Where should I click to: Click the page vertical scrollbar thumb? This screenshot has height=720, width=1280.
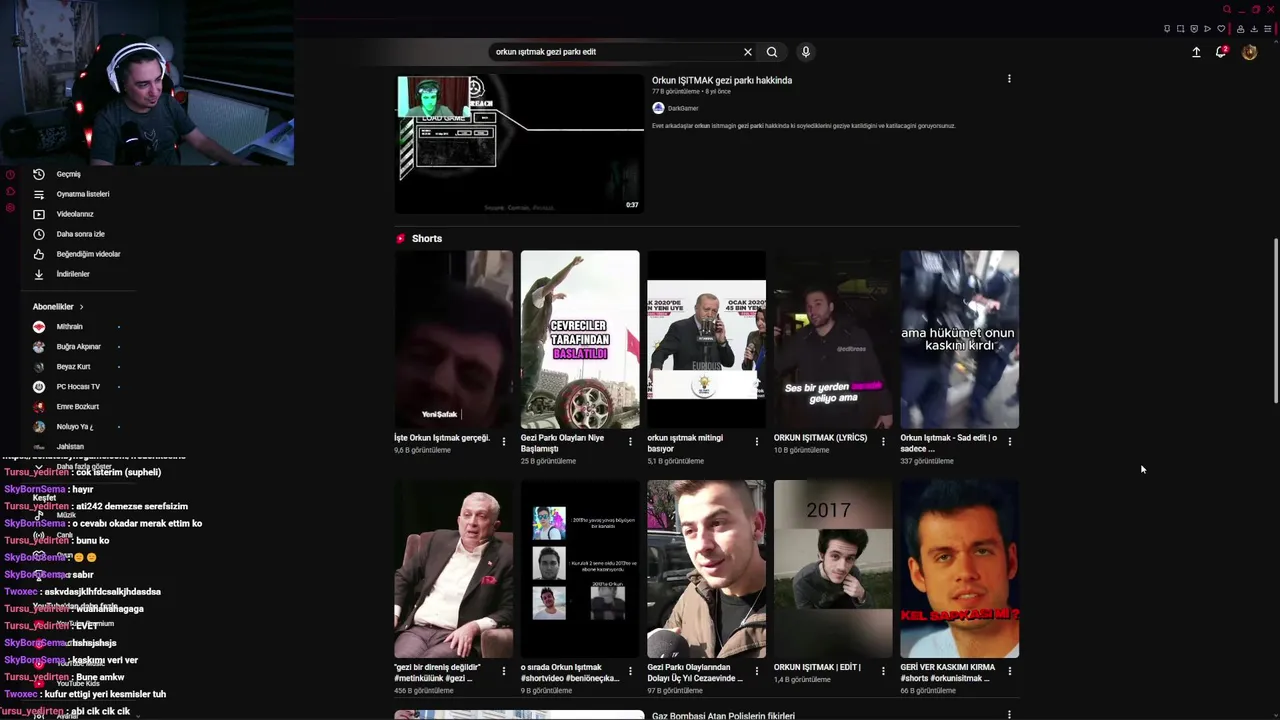tap(1275, 320)
